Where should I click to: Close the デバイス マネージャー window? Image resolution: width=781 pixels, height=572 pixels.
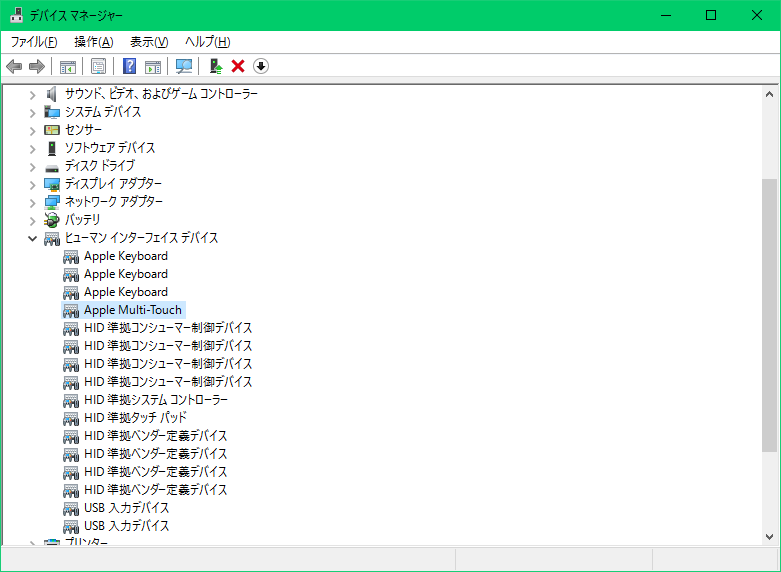click(x=757, y=15)
